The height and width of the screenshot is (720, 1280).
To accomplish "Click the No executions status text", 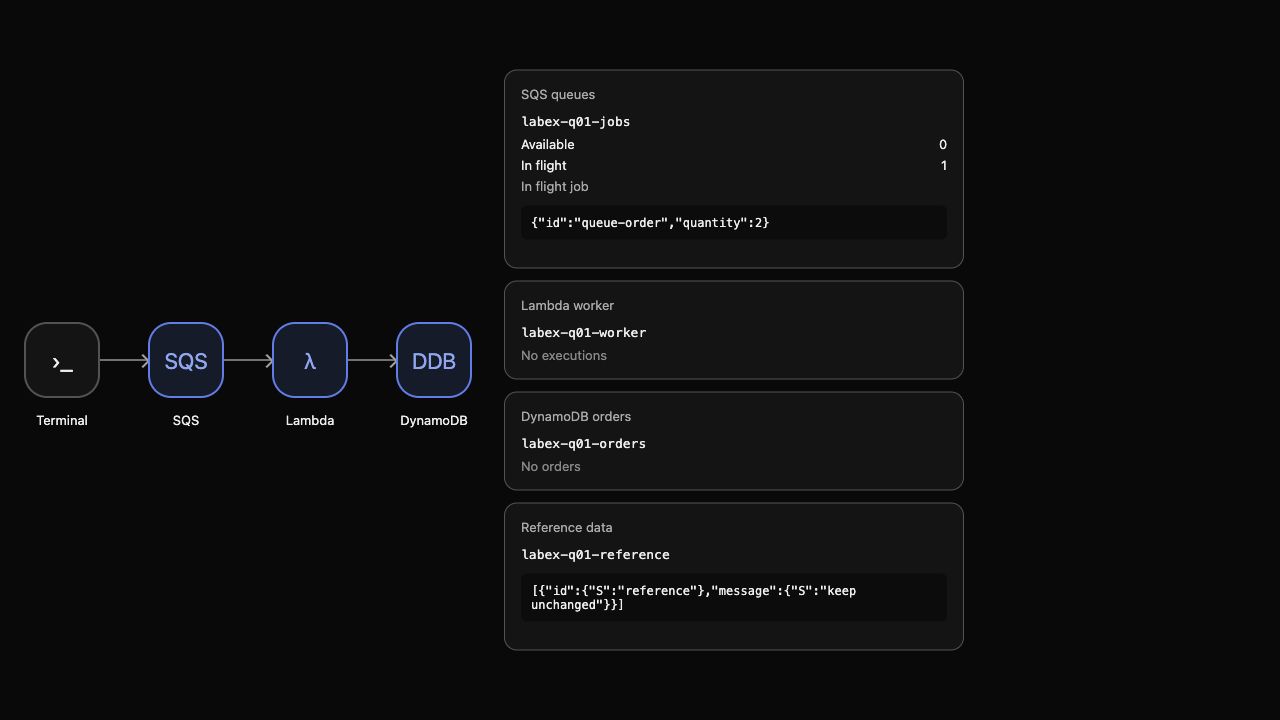I will pyautogui.click(x=564, y=356).
